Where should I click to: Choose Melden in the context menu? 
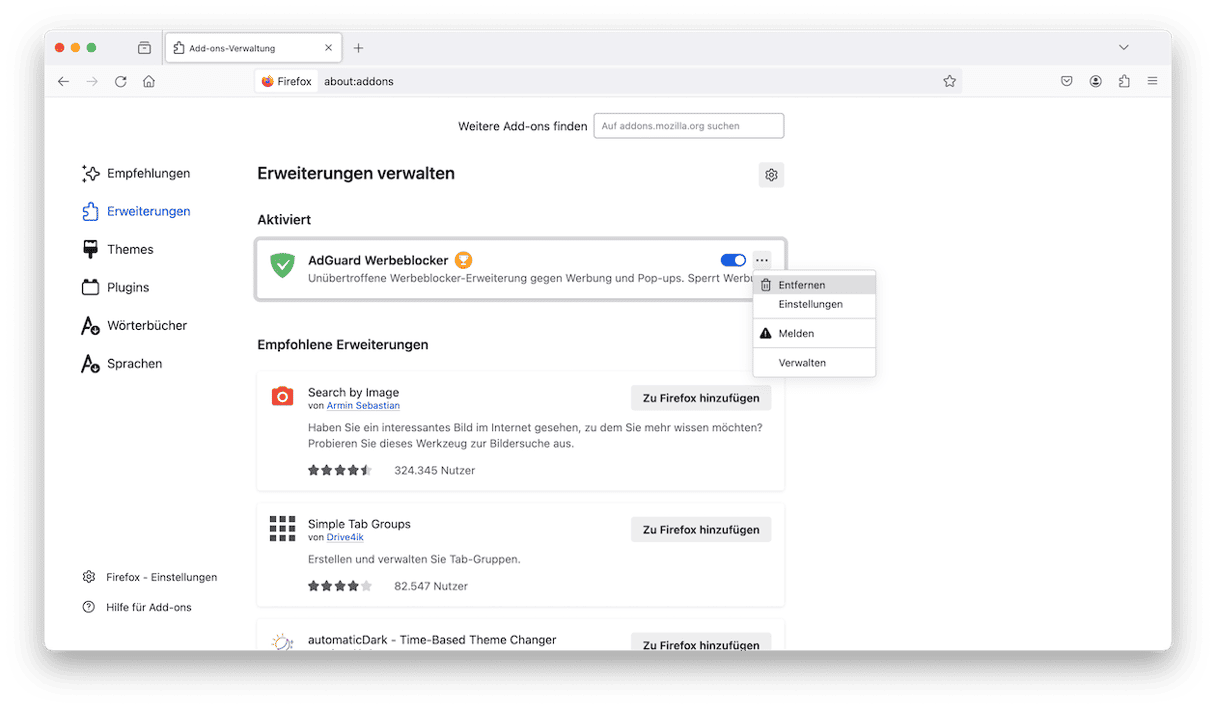[814, 333]
